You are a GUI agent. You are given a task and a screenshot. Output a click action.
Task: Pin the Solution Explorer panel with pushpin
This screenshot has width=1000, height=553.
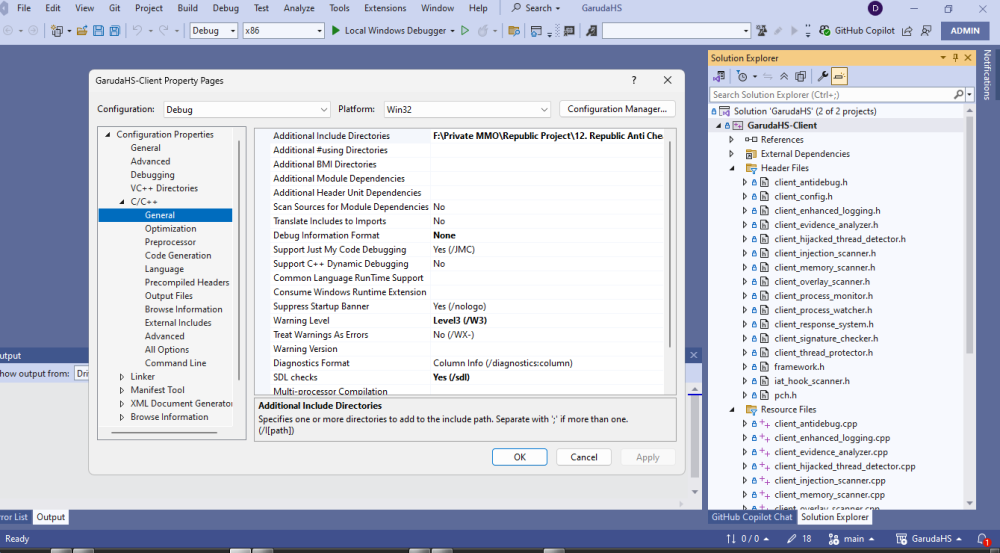click(x=955, y=57)
